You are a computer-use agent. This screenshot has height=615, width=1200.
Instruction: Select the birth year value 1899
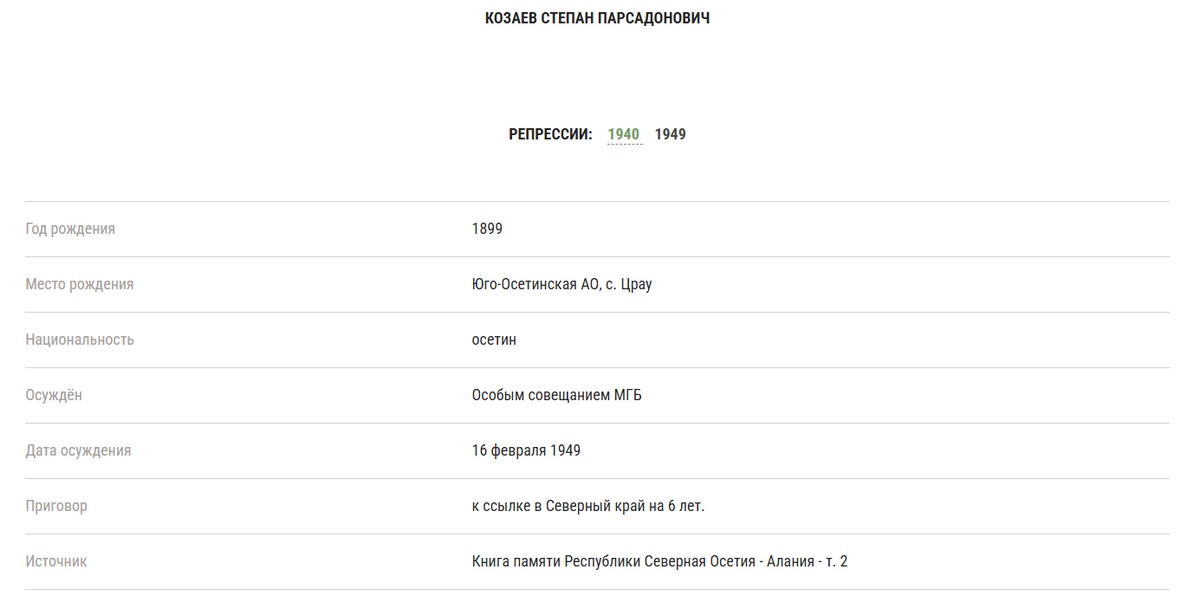(487, 229)
